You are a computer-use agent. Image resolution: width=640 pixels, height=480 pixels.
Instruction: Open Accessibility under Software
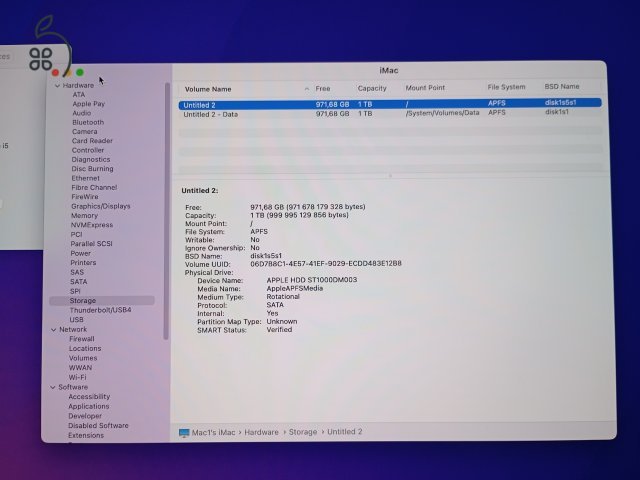click(89, 397)
